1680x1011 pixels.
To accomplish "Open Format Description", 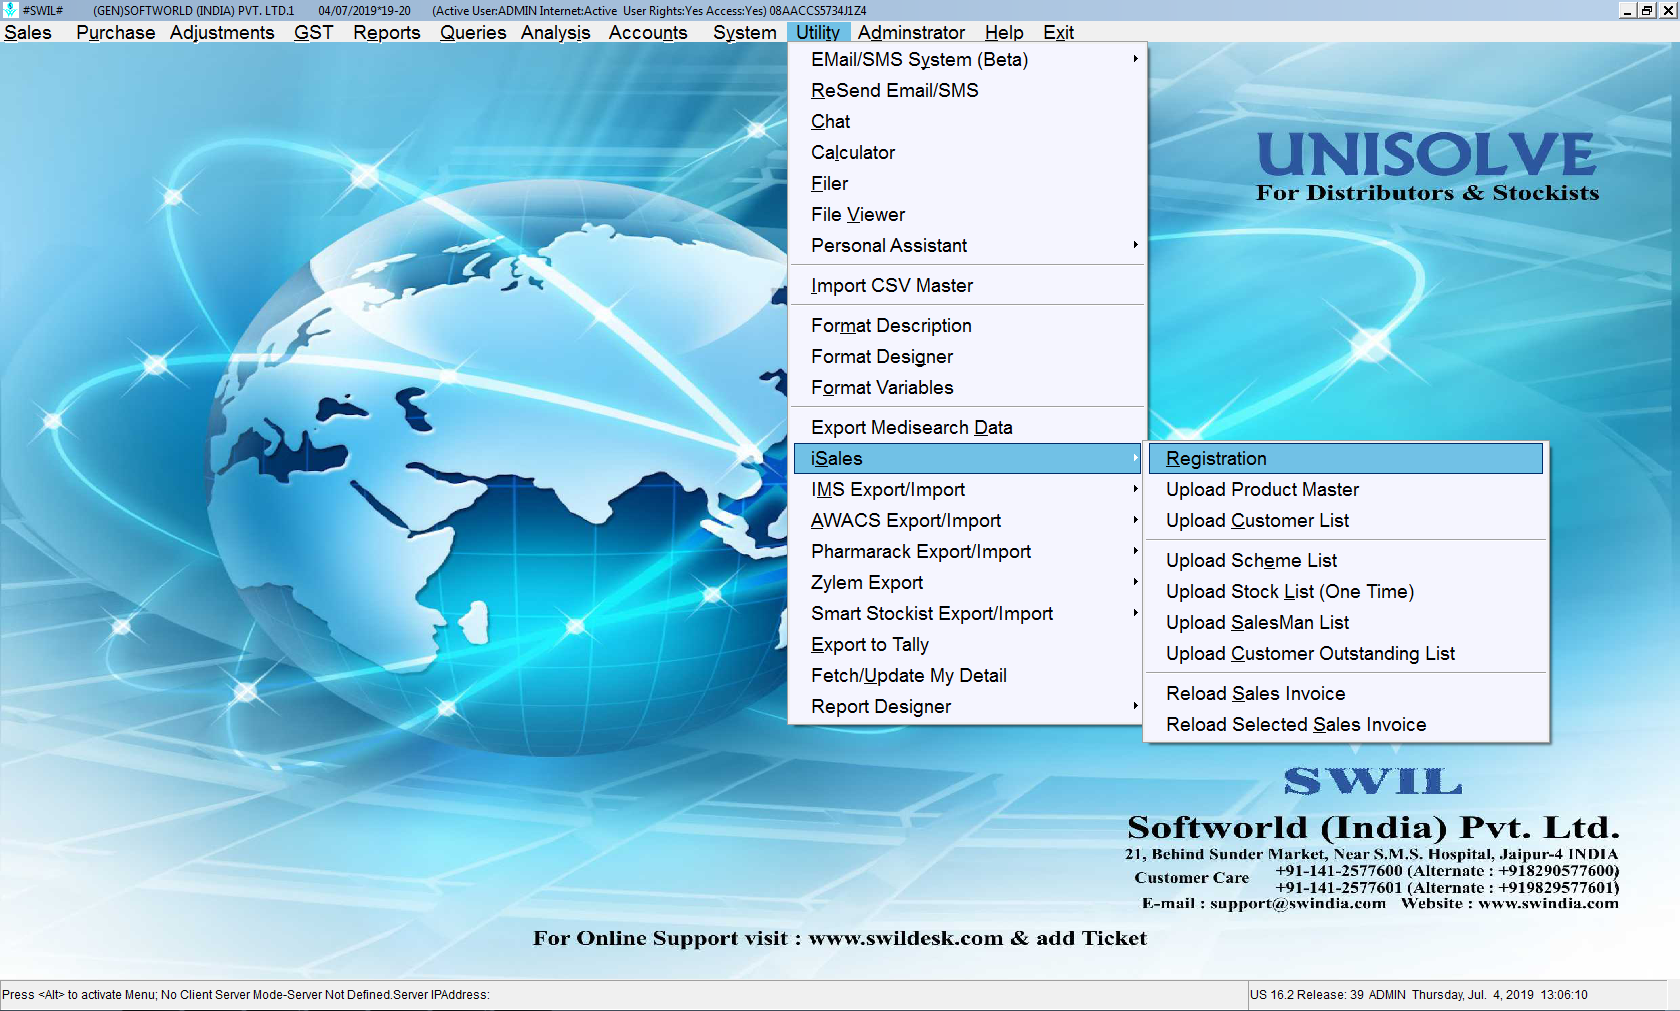I will (x=967, y=325).
